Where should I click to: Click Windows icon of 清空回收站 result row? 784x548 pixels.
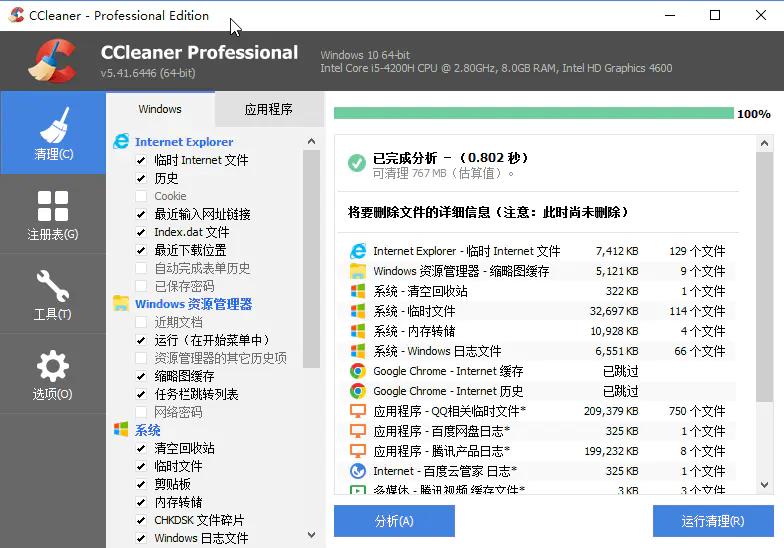(358, 291)
